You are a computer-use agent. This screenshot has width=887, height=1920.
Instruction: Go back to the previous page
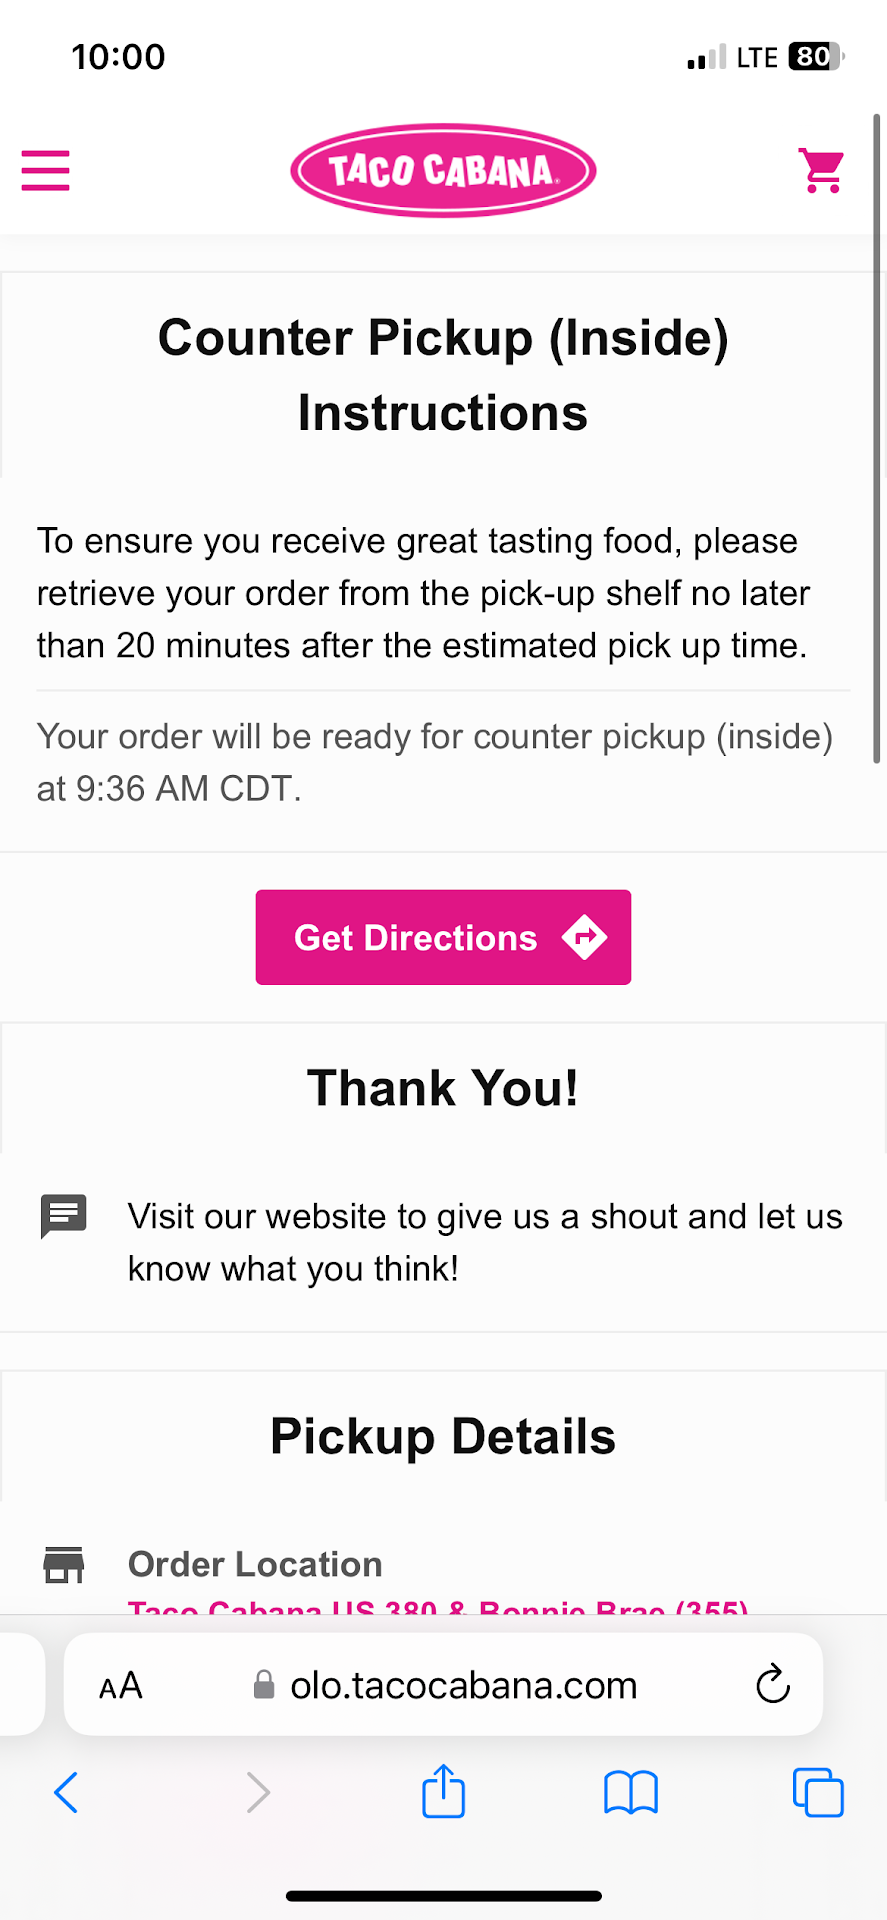(66, 1792)
